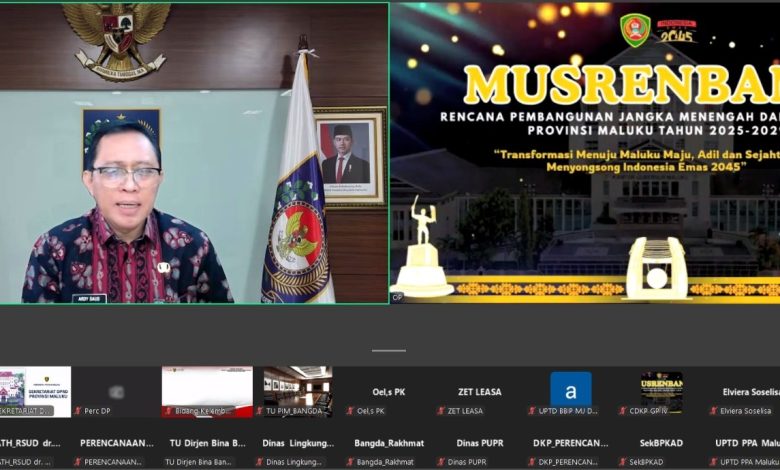The image size is (780, 470).
Task: Click the muted mic icon next to Dinas PUPR
Action: pyautogui.click(x=440, y=462)
